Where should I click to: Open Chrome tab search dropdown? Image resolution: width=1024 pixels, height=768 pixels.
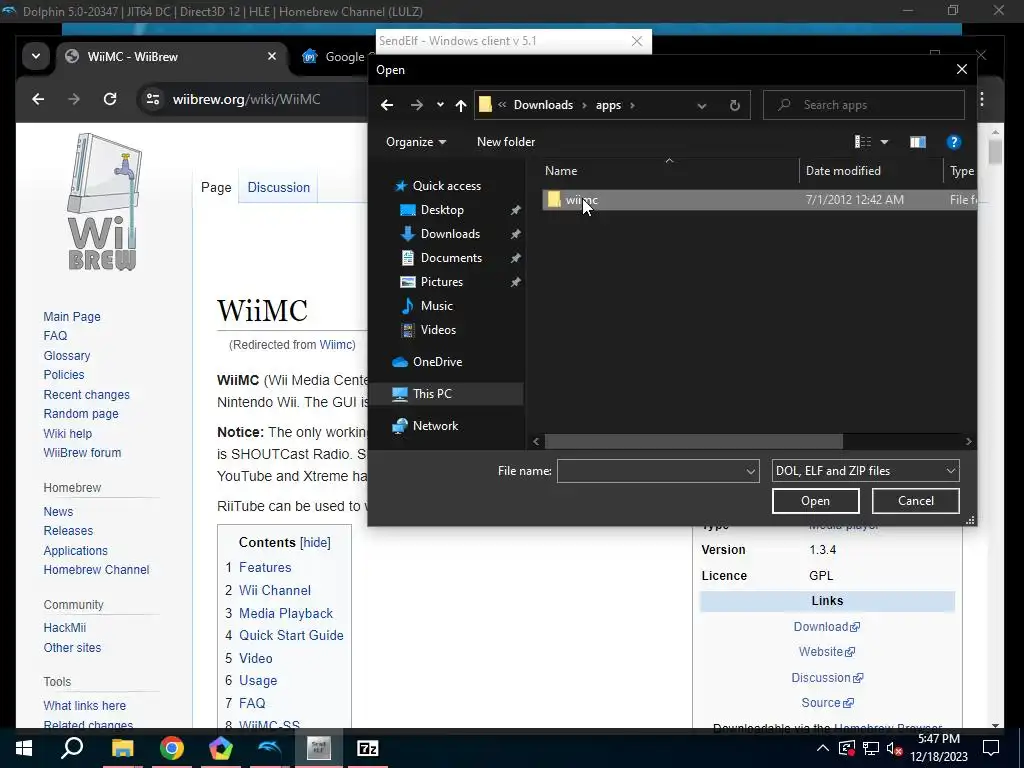[36, 57]
